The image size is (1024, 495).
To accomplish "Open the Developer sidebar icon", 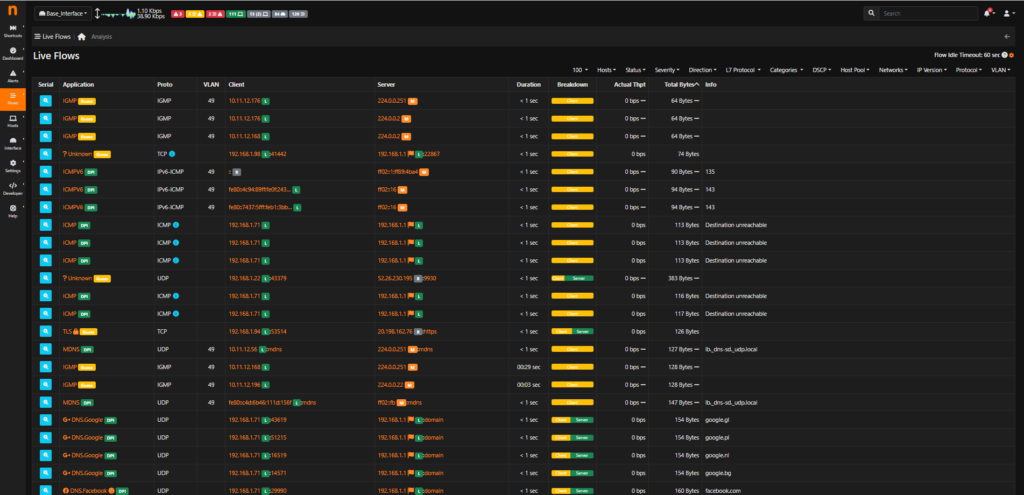I will pos(13,187).
